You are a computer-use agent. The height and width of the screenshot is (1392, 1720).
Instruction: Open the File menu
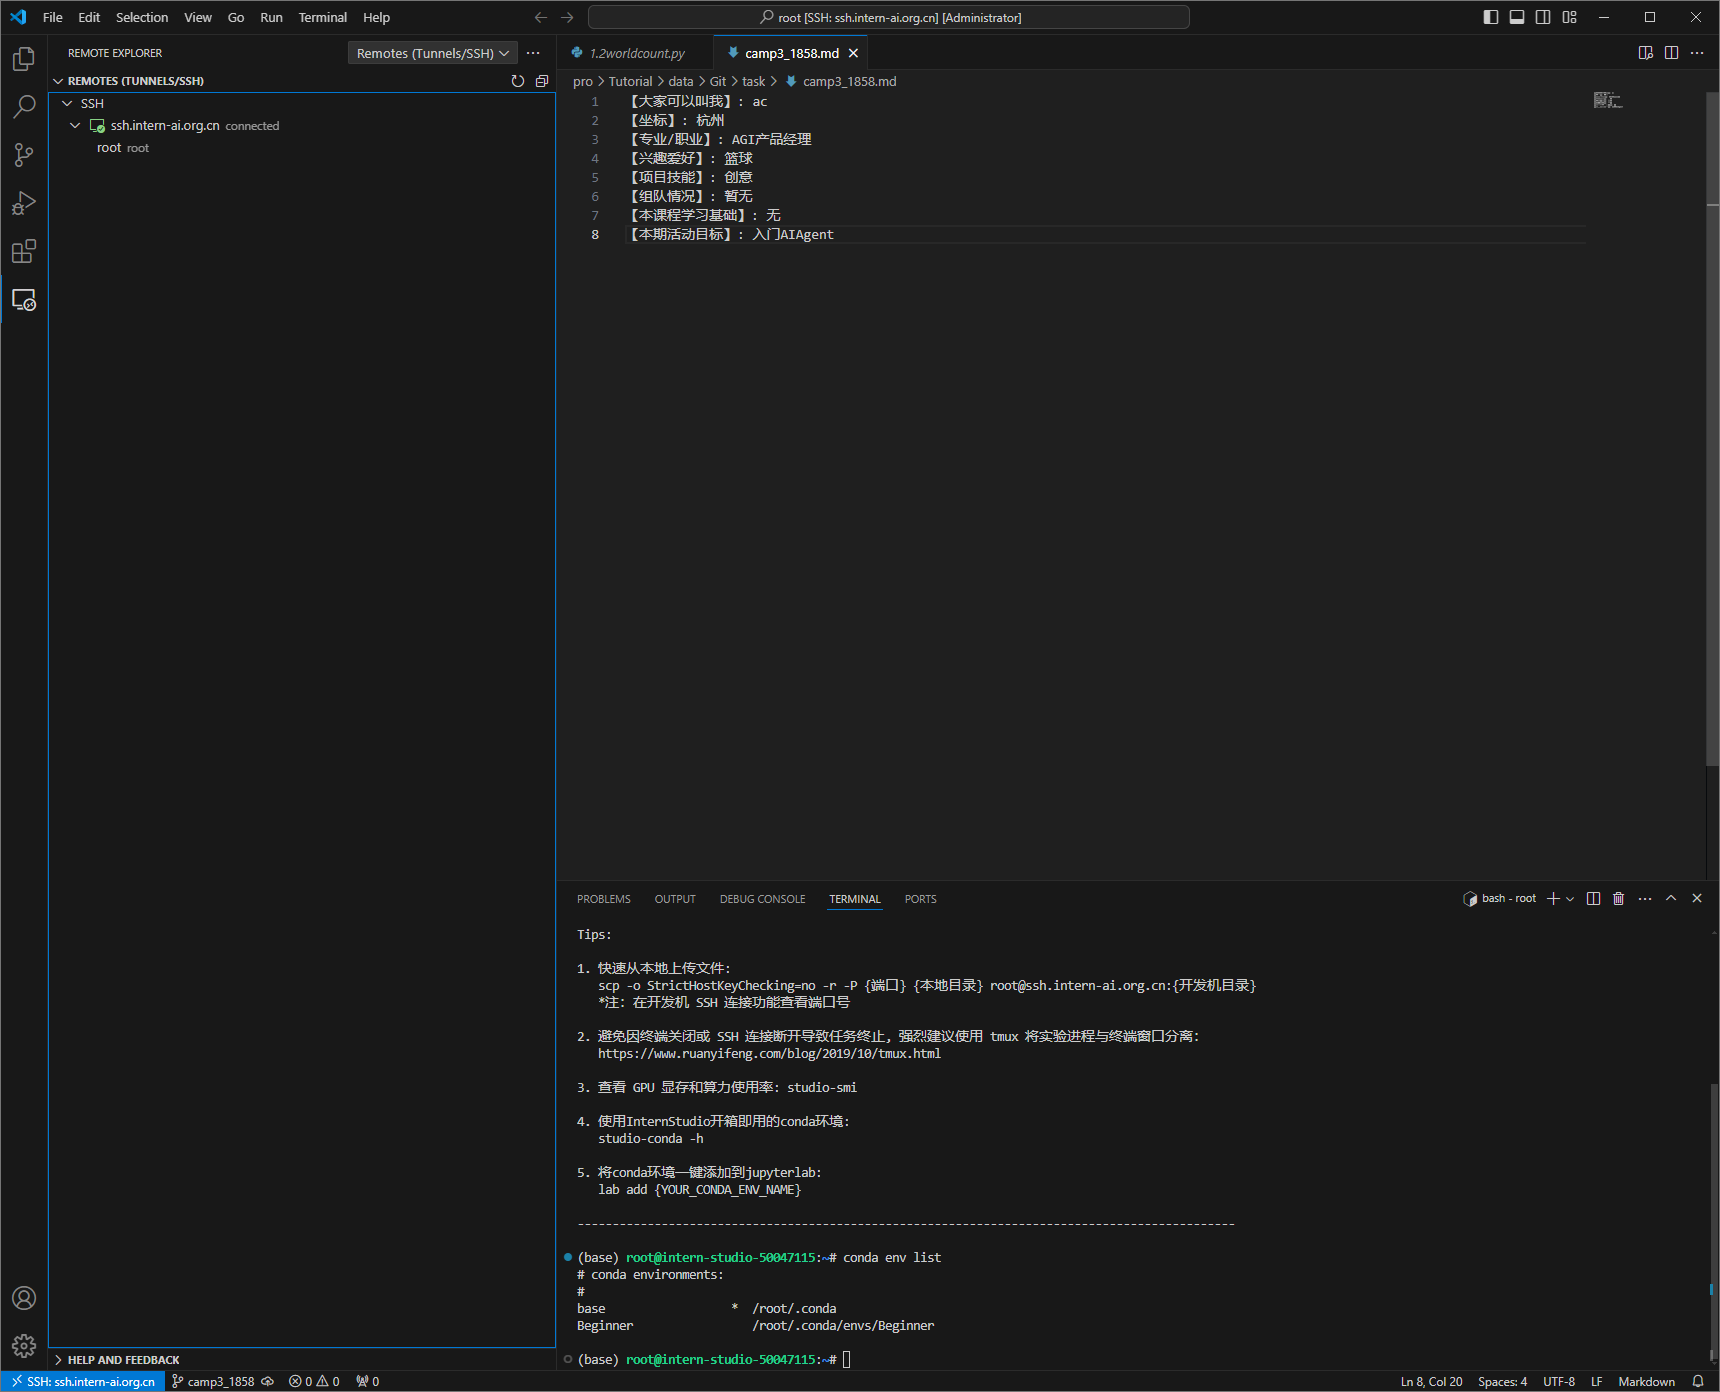[53, 17]
